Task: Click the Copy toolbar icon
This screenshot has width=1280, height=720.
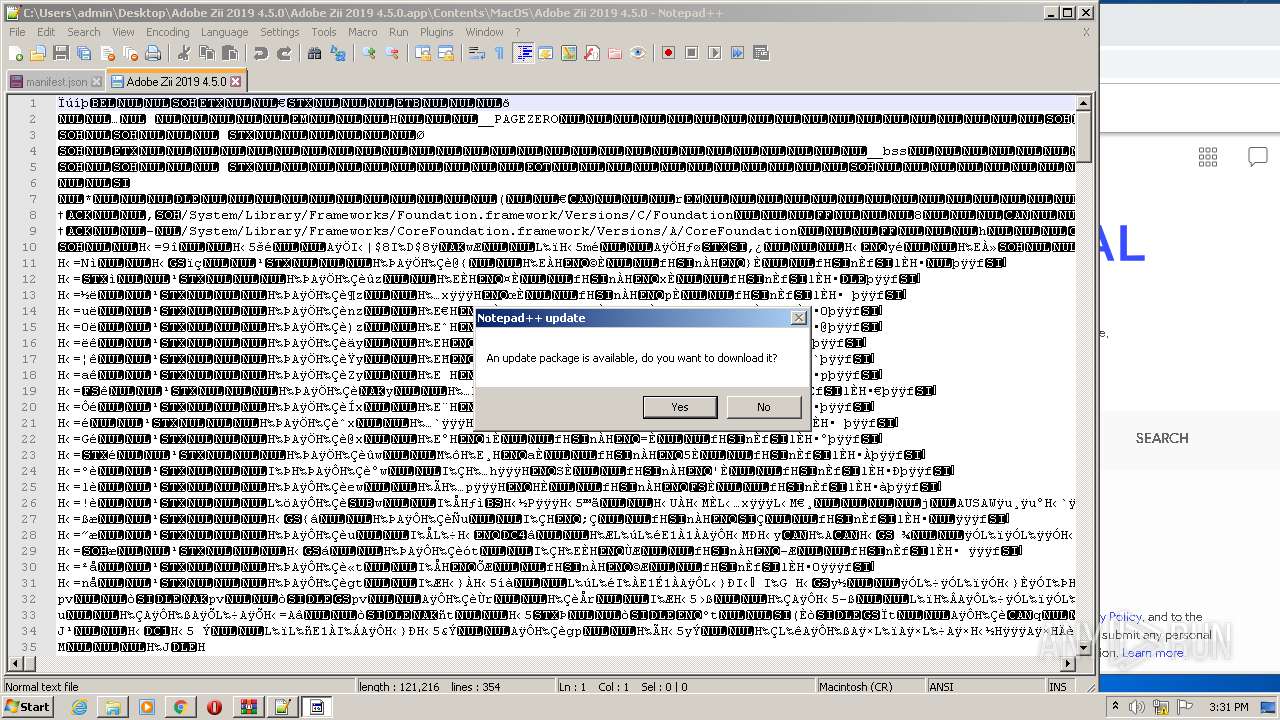Action: click(x=207, y=53)
